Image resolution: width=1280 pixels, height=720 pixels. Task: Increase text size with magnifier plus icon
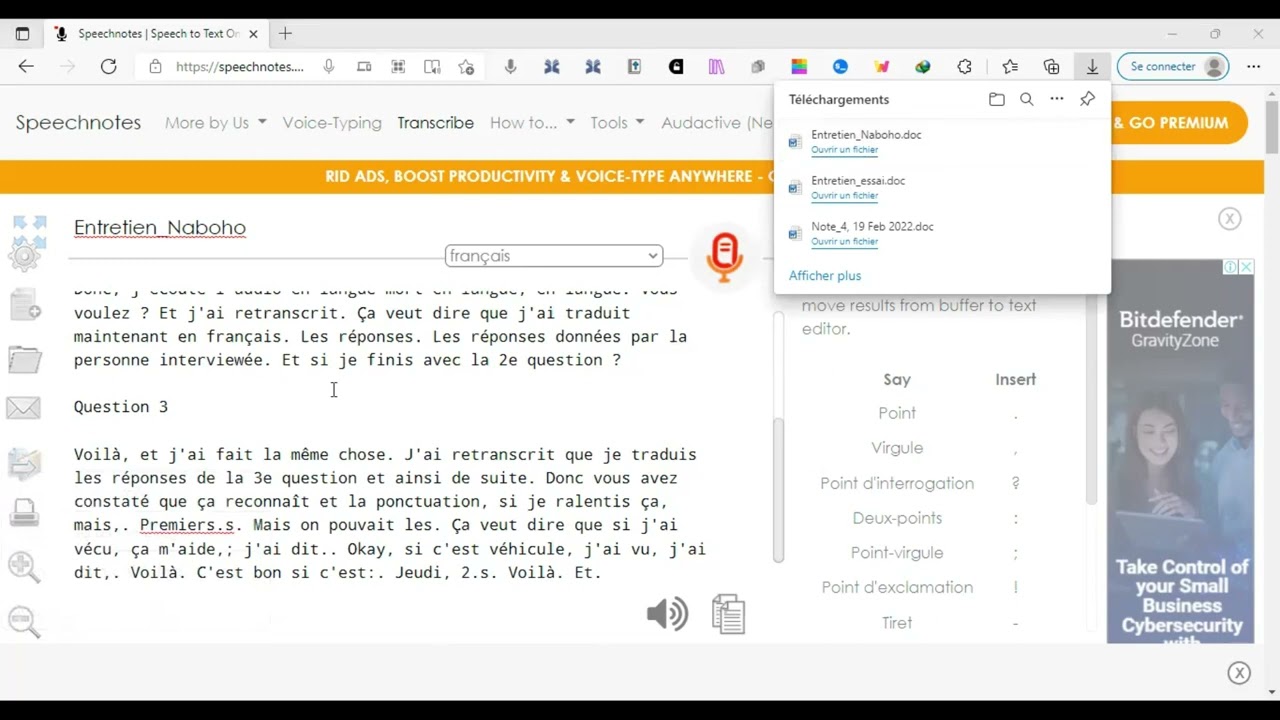(x=24, y=567)
